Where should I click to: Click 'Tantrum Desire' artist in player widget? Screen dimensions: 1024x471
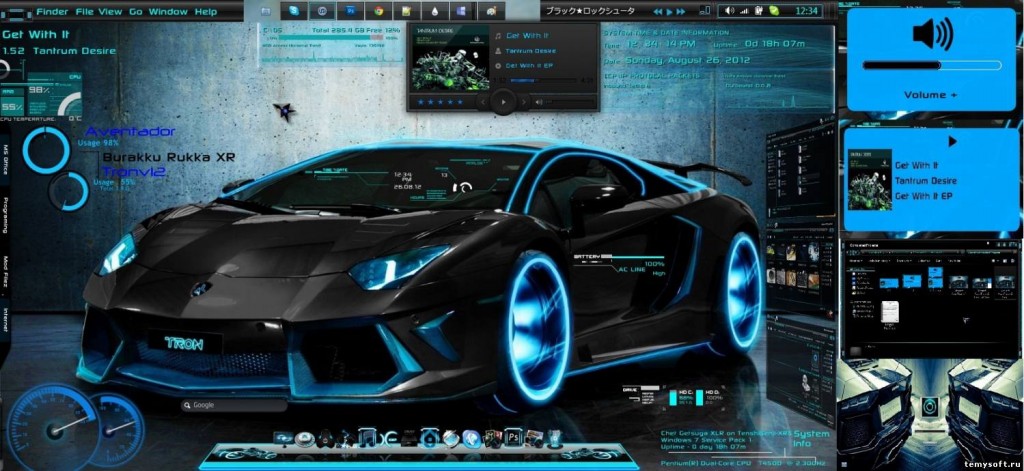pyautogui.click(x=530, y=51)
